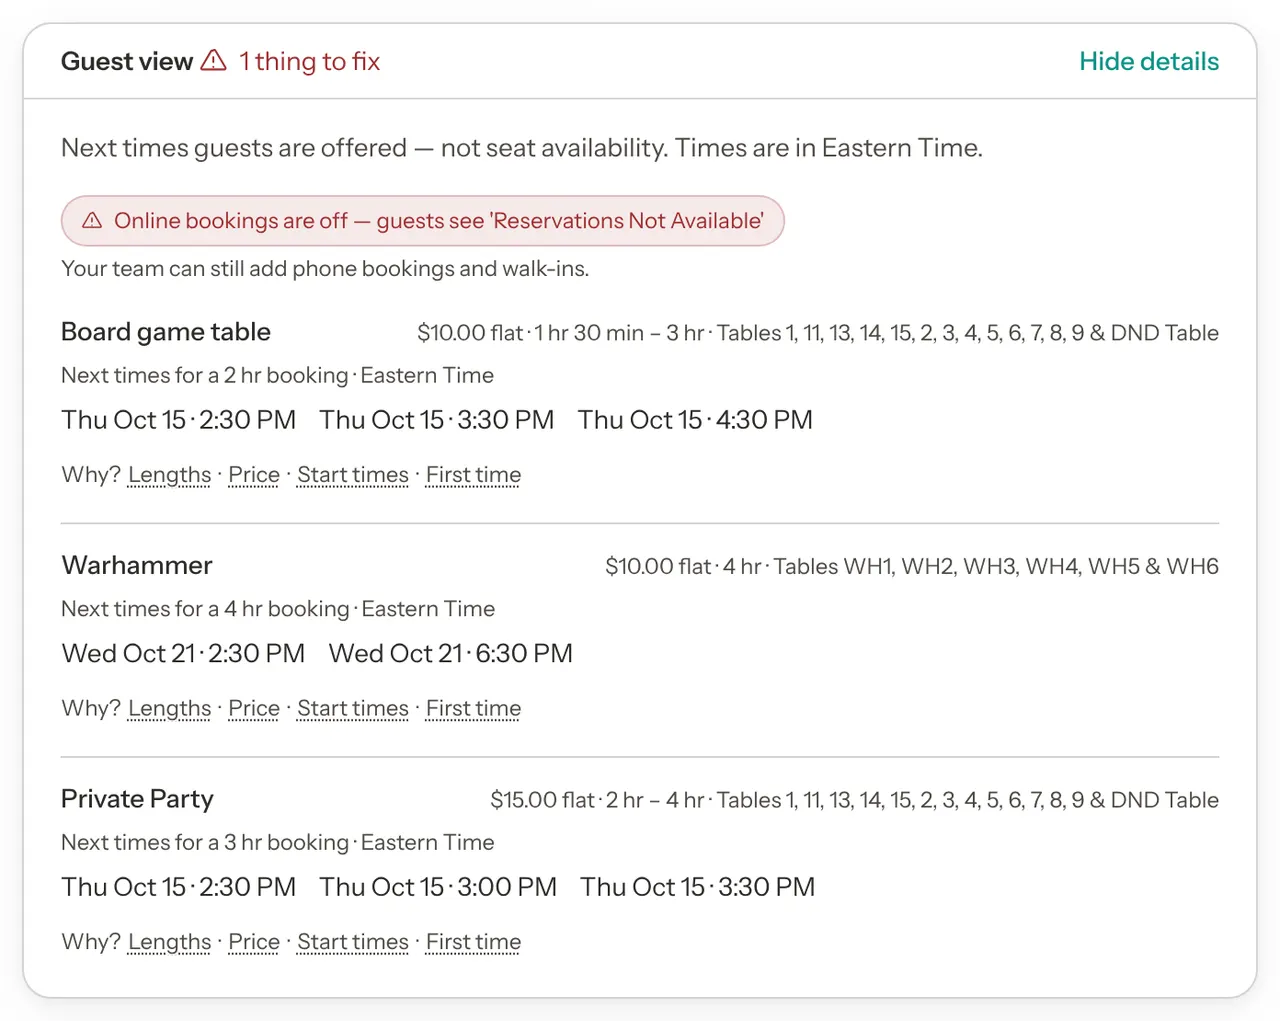The height and width of the screenshot is (1021, 1280).
Task: Open First time explanation for Board game table
Action: (474, 475)
